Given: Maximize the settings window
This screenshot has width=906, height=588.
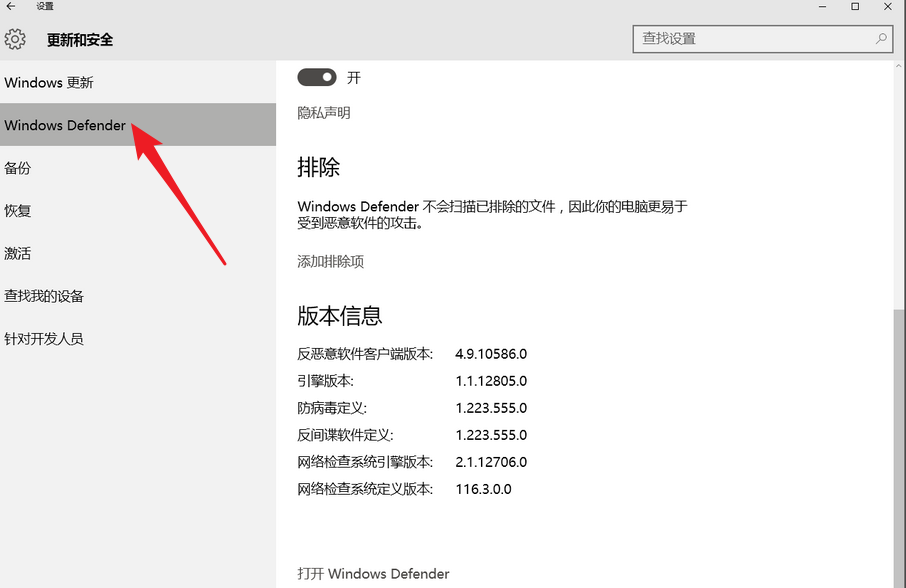Looking at the screenshot, I should (x=855, y=6).
